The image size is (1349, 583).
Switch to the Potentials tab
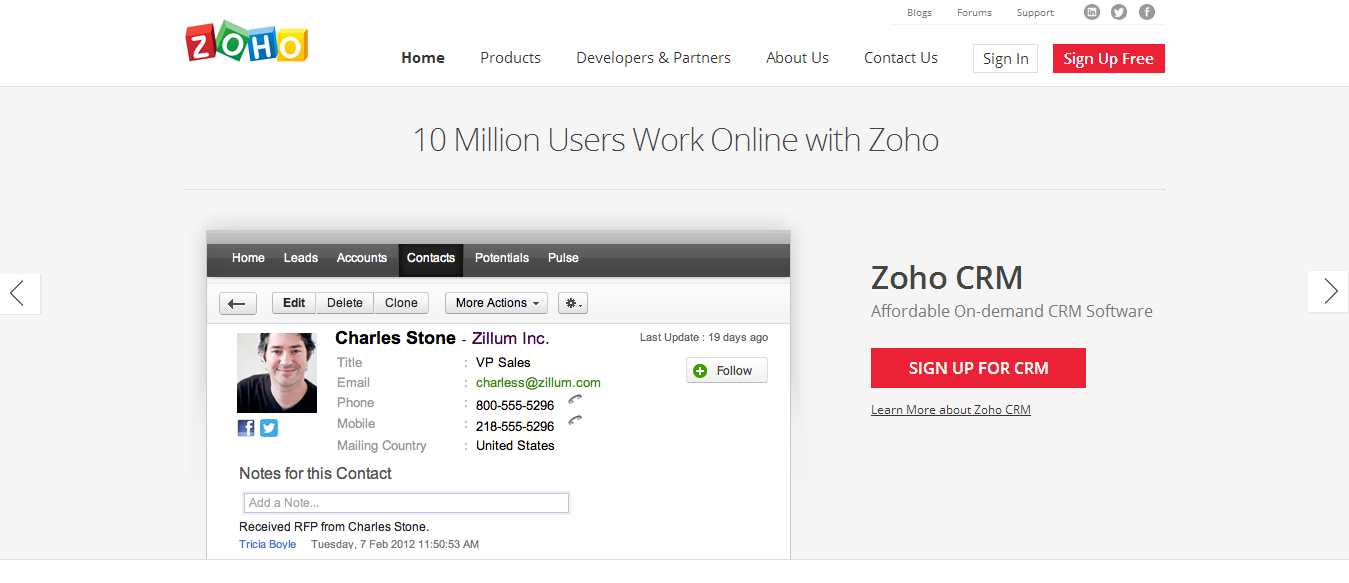502,258
